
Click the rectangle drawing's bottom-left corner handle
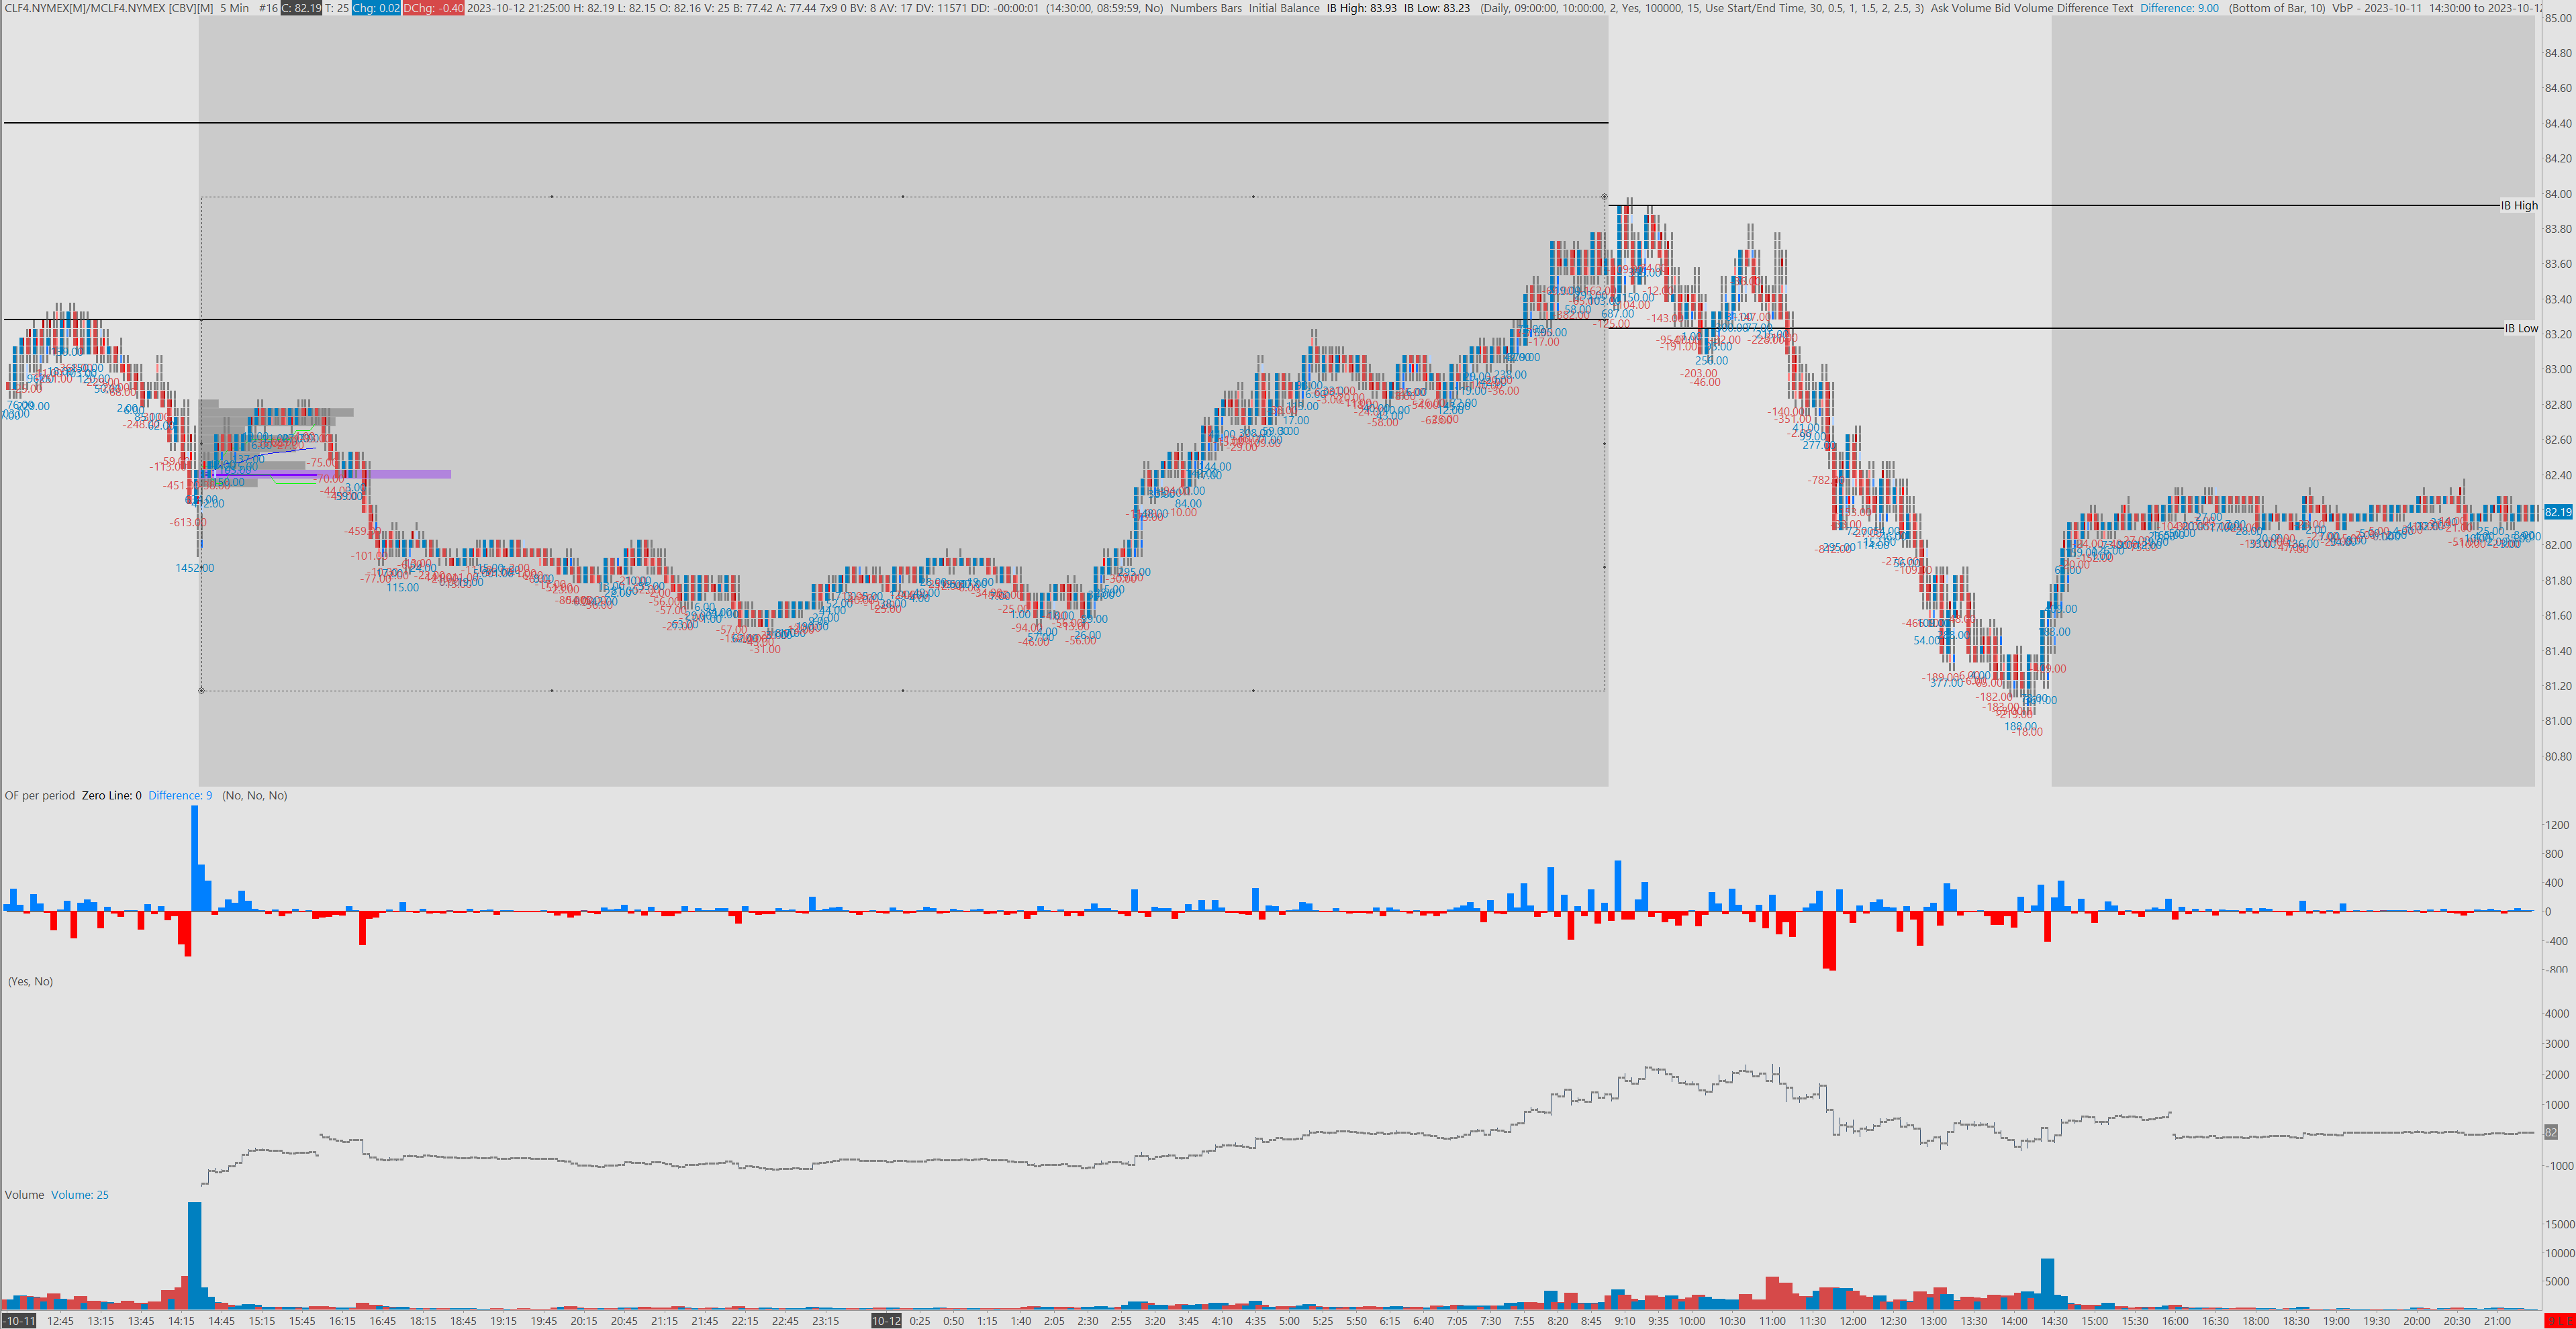click(202, 690)
